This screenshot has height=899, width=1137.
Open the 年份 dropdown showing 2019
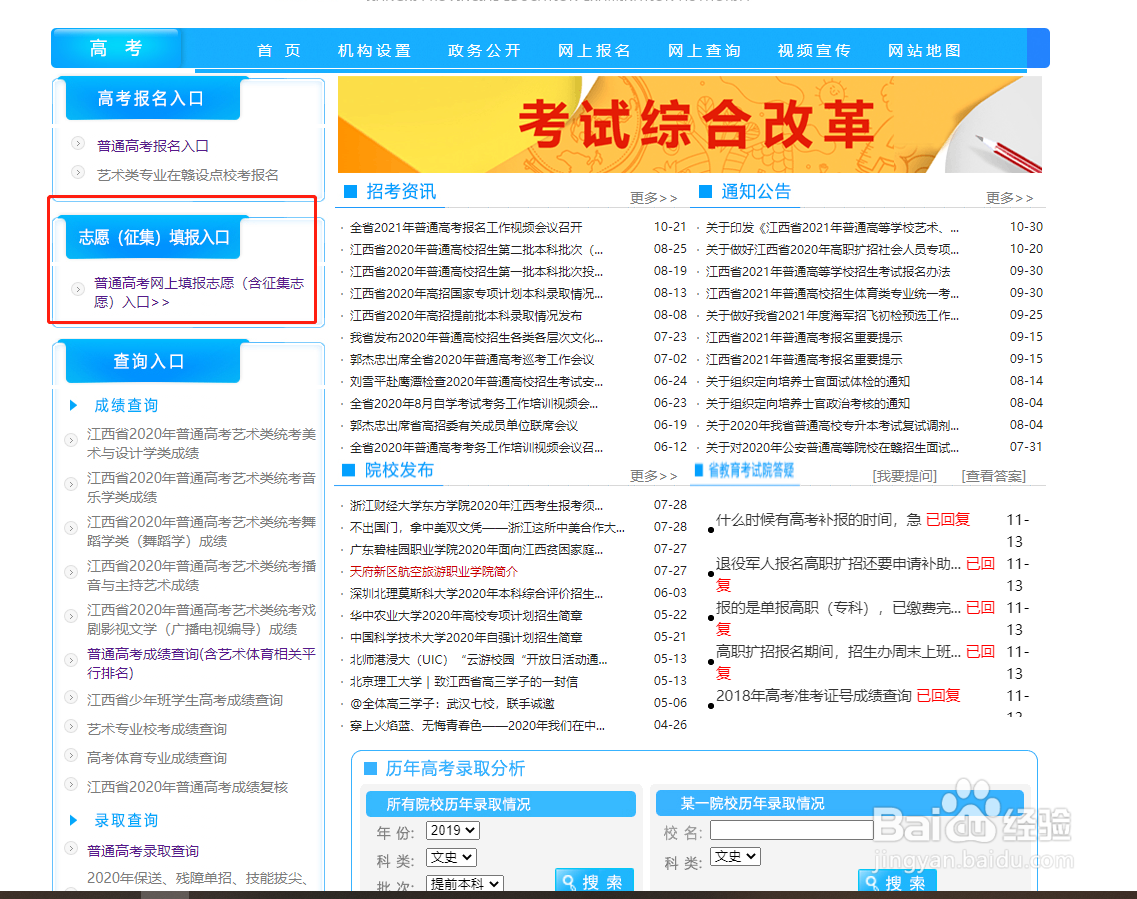[452, 830]
